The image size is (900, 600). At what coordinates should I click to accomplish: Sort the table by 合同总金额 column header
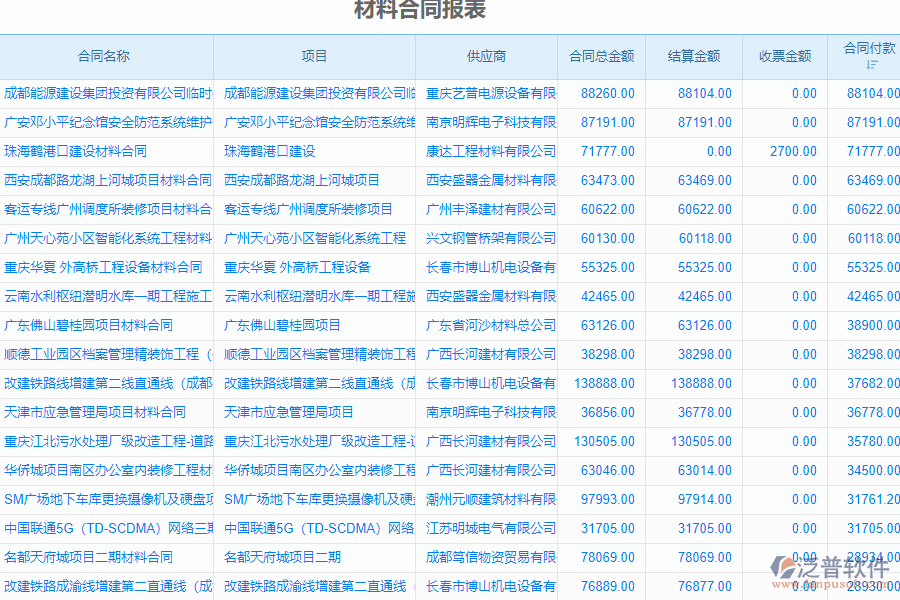pos(602,56)
